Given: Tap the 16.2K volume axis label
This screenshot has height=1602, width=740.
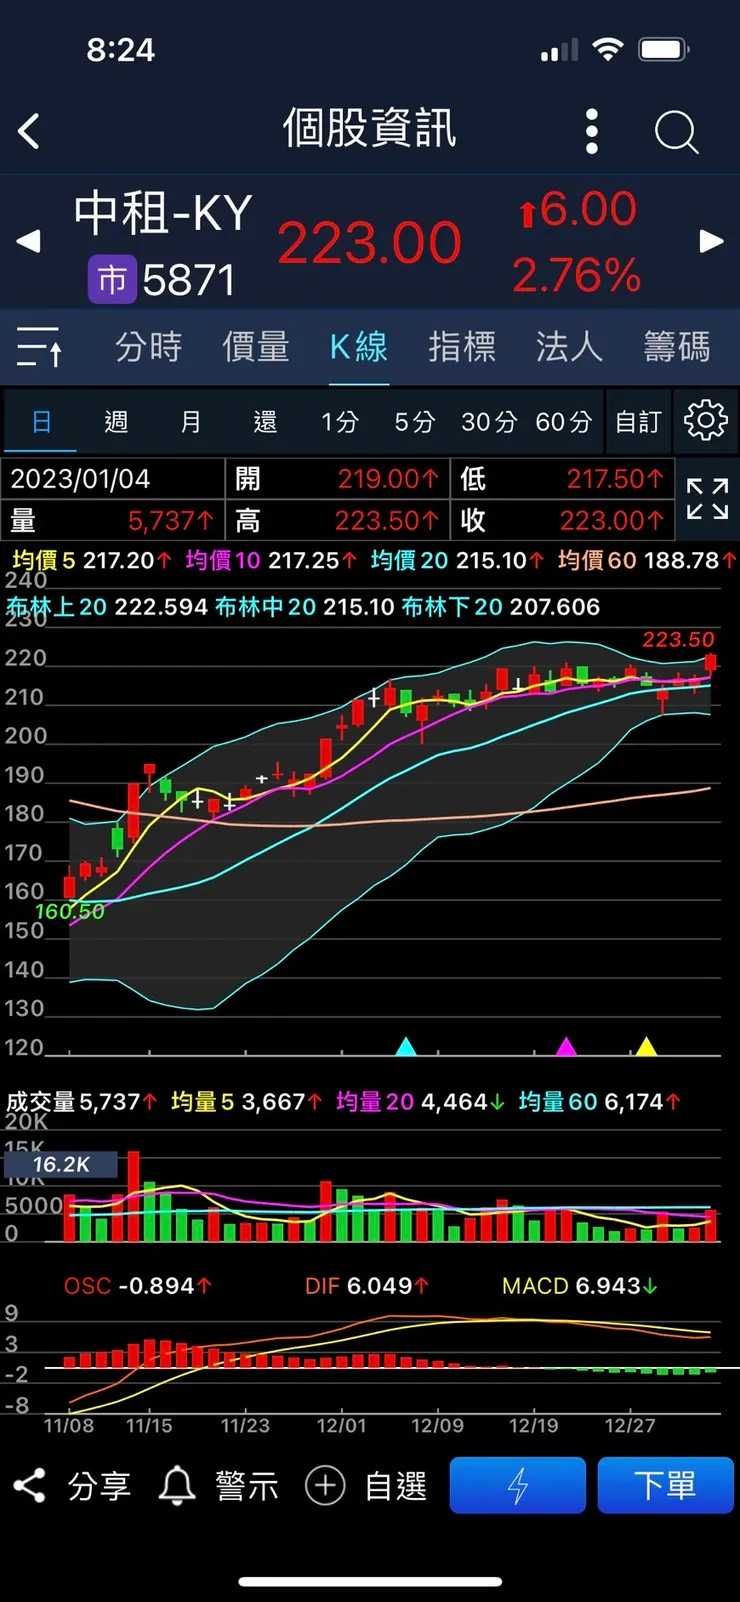Looking at the screenshot, I should coord(61,1164).
